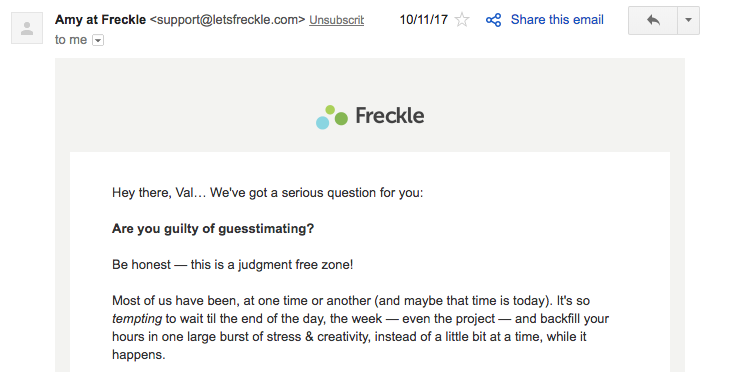The image size is (745, 372).
Task: Click the 10/11/17 date stamp
Action: (x=423, y=20)
